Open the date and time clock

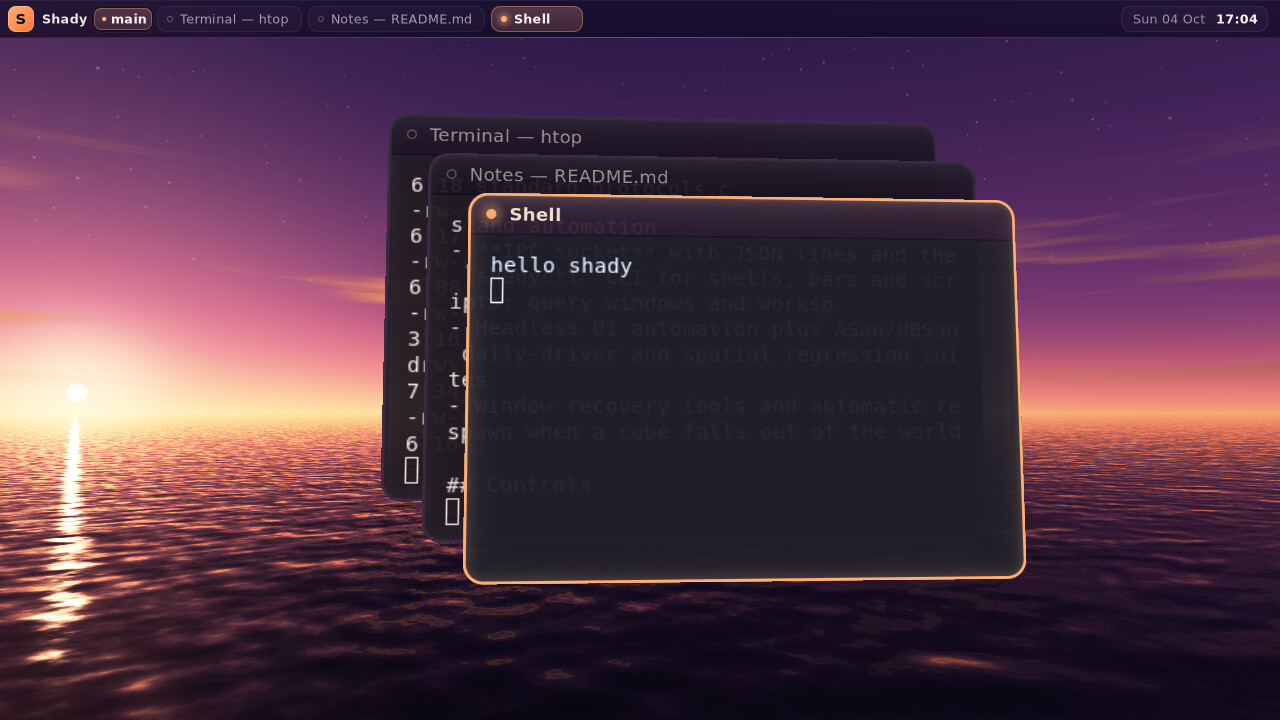(x=1196, y=19)
